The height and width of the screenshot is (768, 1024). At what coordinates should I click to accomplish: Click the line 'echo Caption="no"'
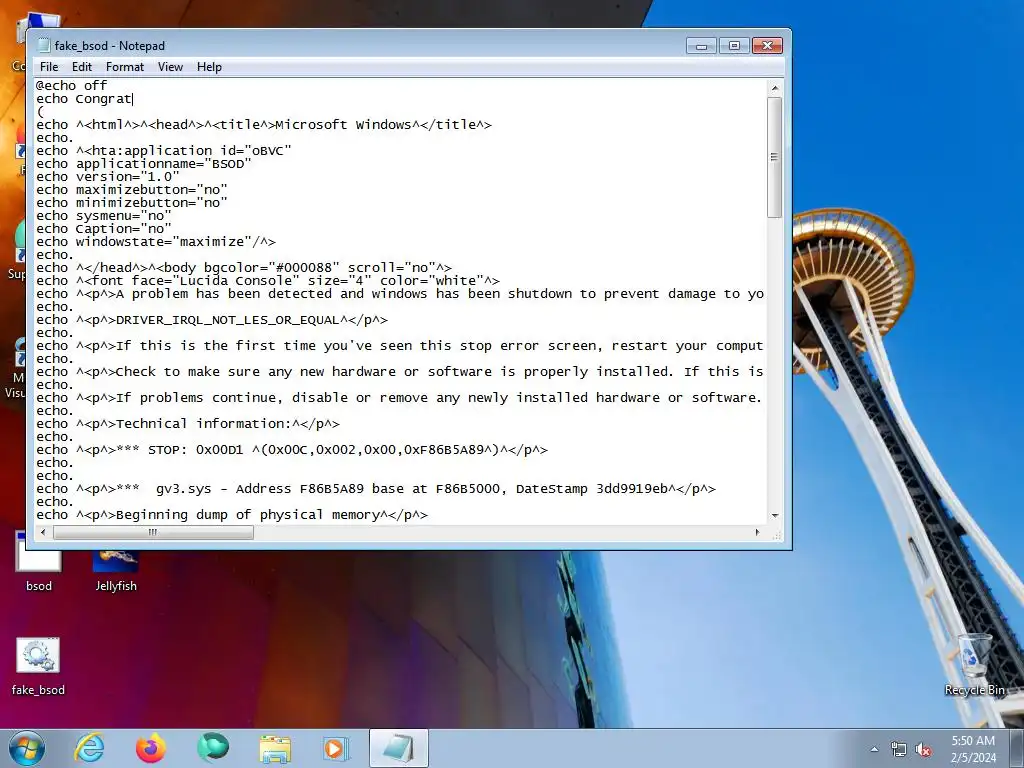click(x=104, y=229)
